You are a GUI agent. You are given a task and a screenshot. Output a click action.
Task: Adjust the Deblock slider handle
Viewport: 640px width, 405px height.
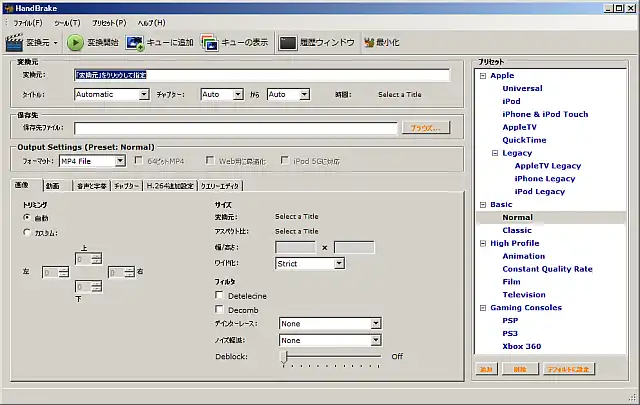click(284, 357)
